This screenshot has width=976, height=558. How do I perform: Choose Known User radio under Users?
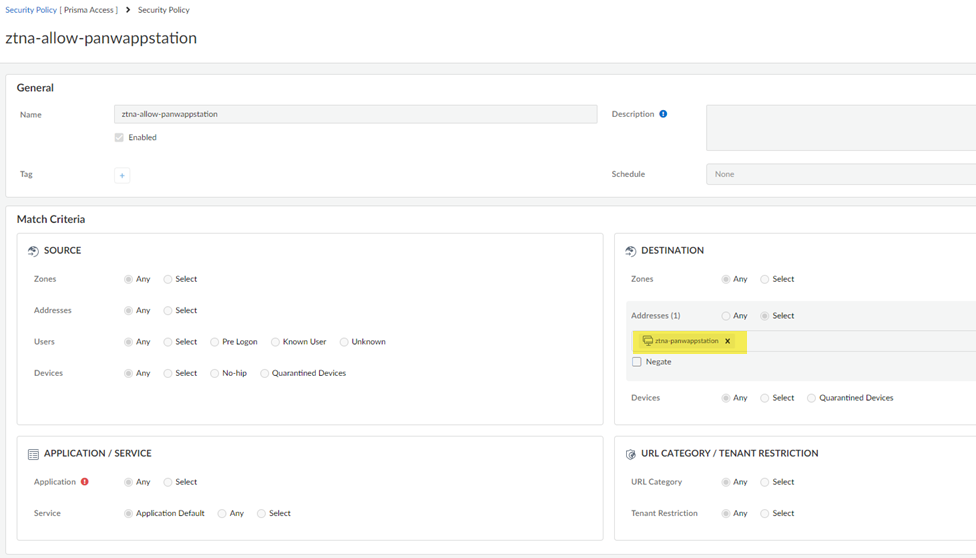(x=275, y=342)
